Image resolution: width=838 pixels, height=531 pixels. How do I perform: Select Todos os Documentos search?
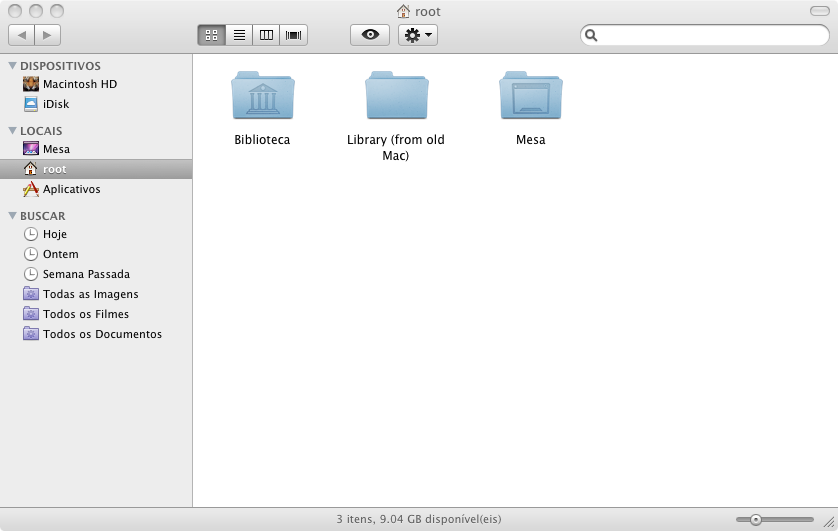point(96,334)
